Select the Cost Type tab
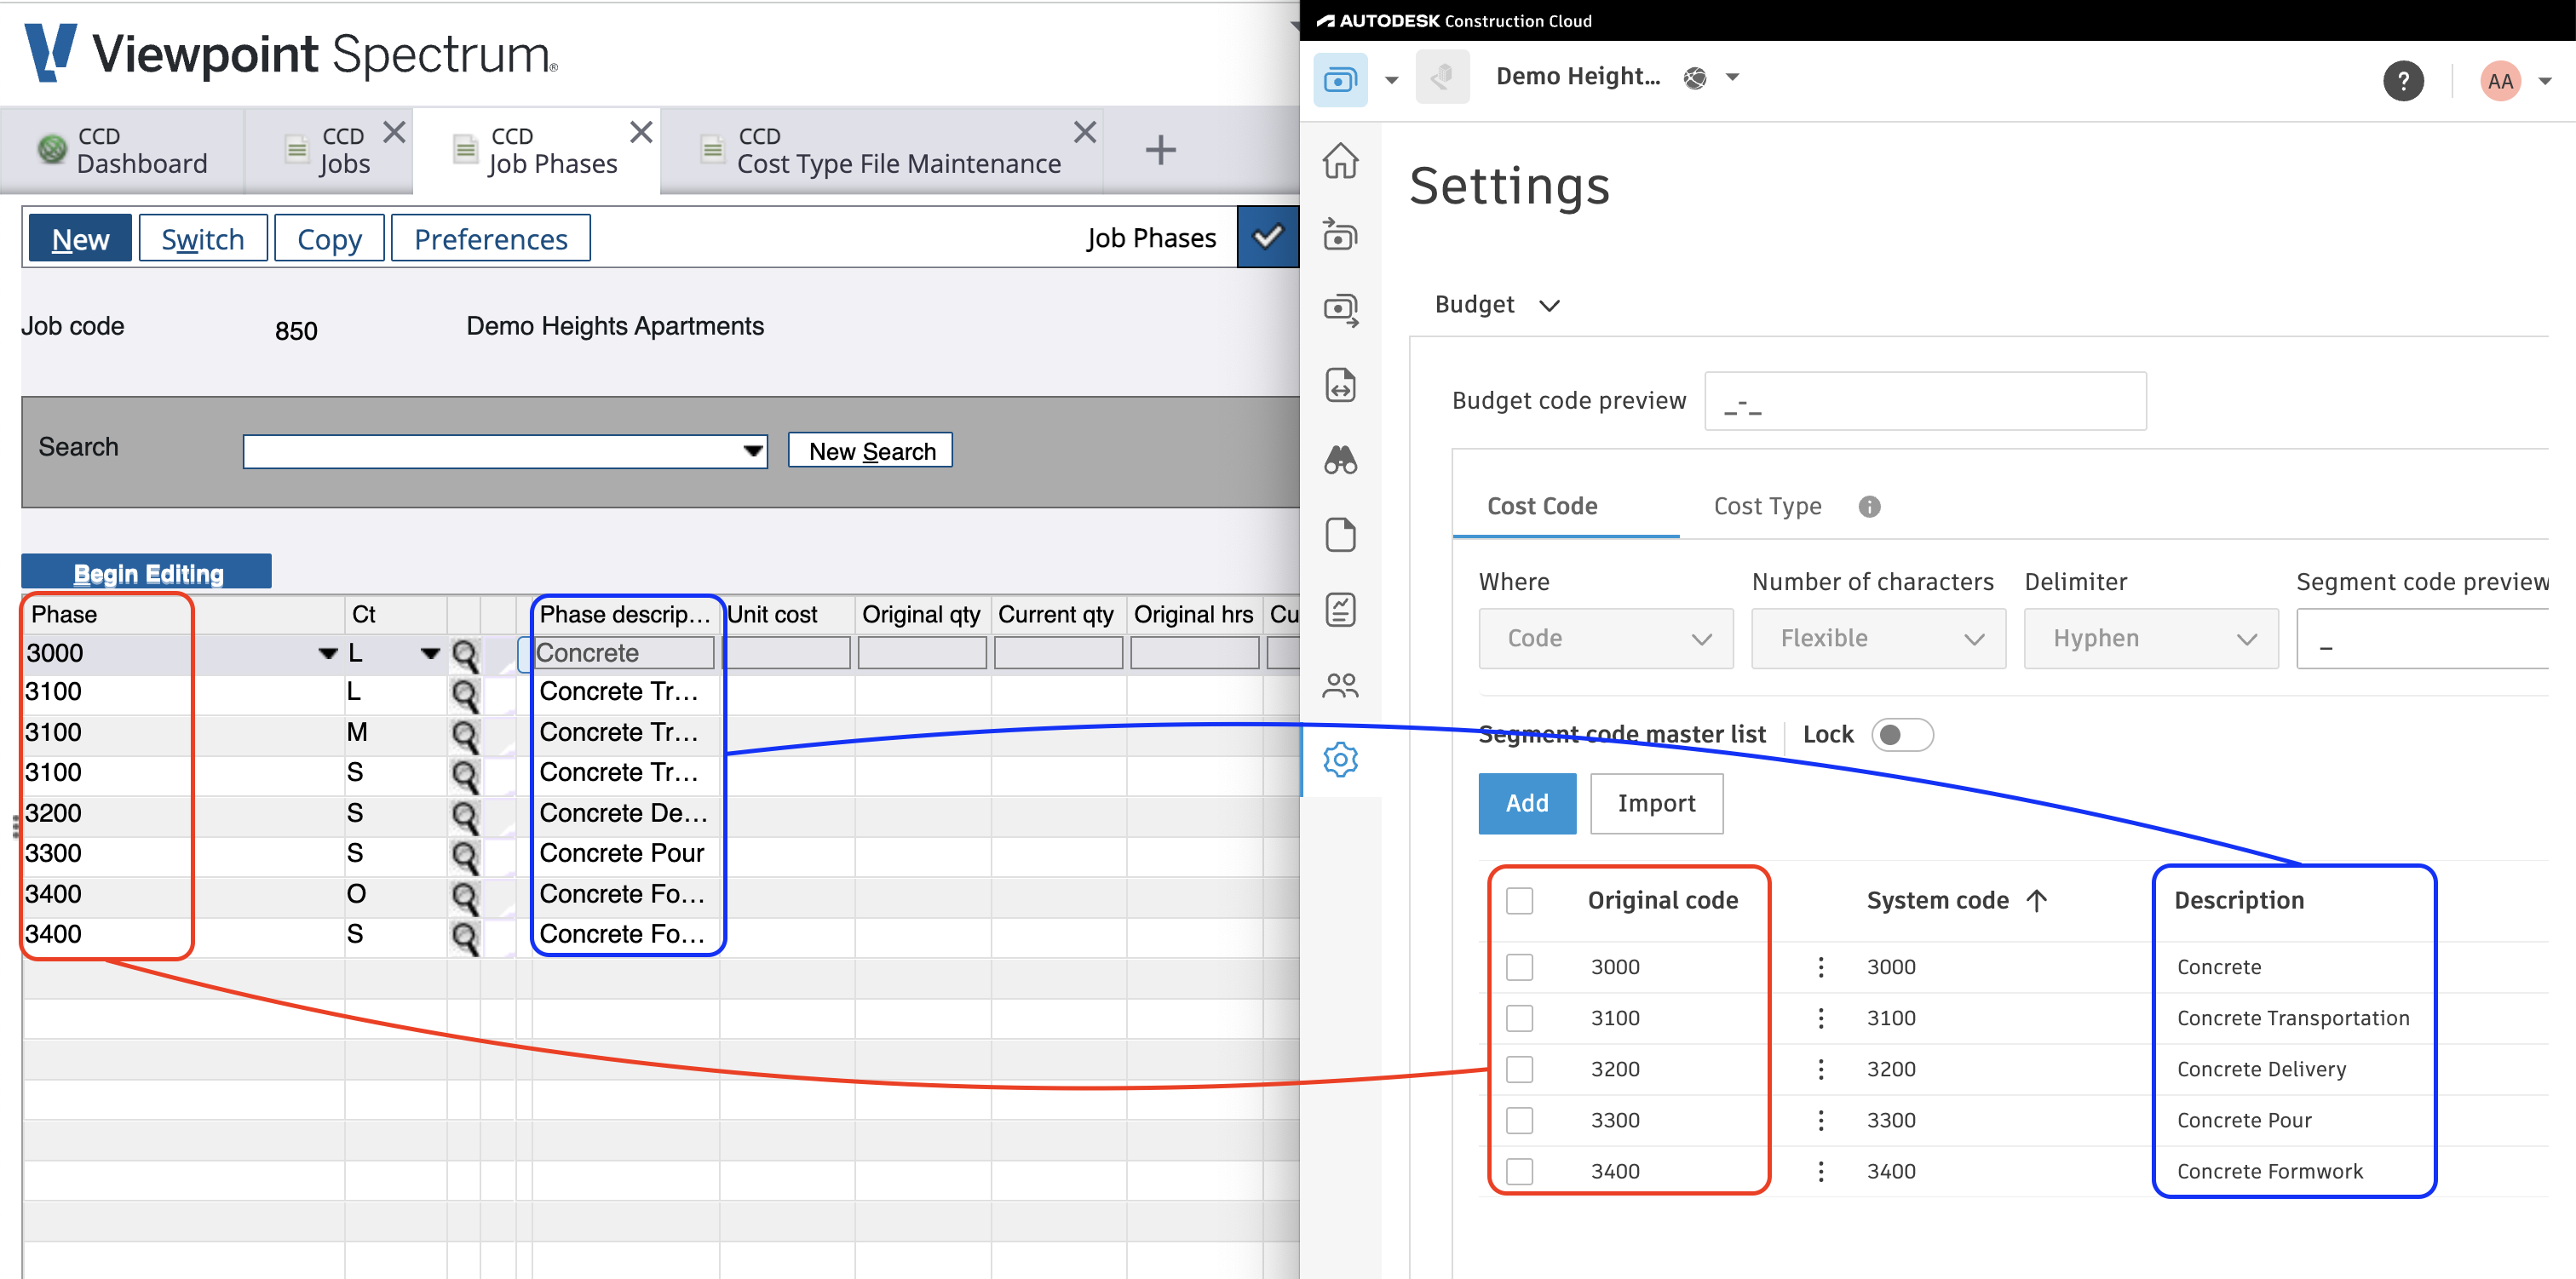This screenshot has height=1279, width=2576. (x=1767, y=506)
